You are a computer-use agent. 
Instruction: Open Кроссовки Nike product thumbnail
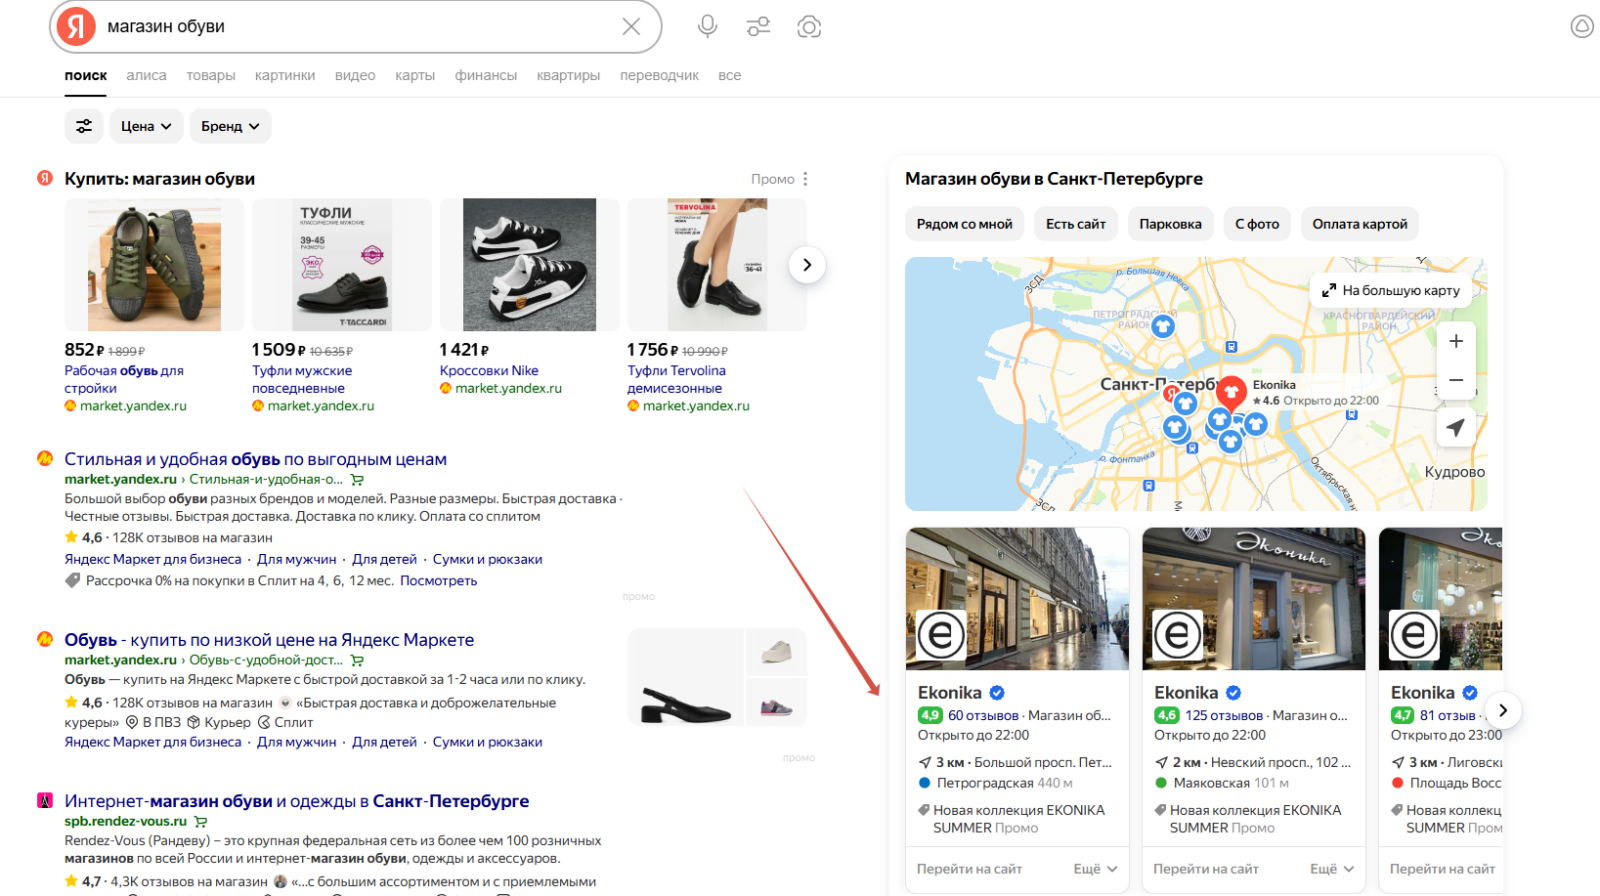pos(529,265)
